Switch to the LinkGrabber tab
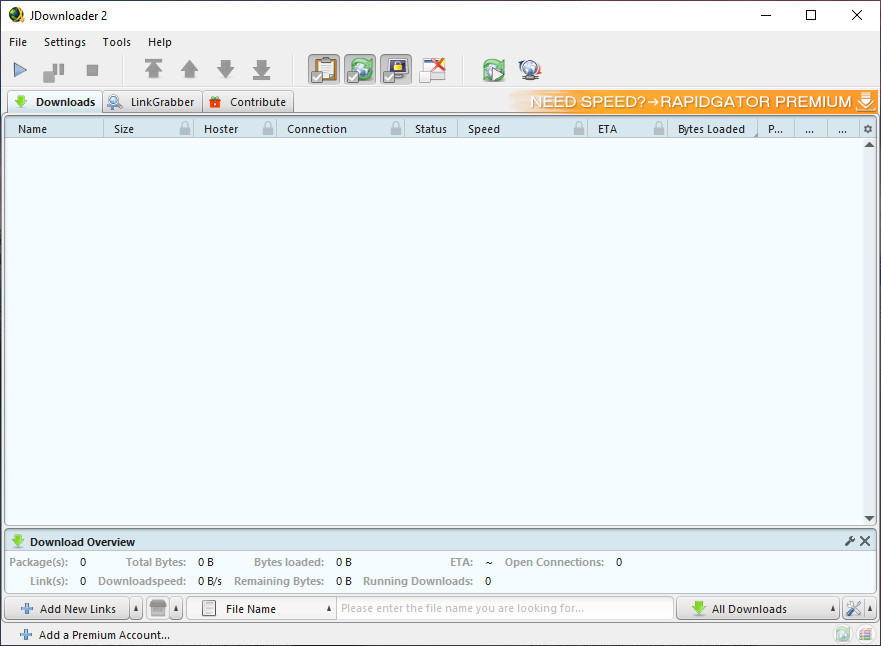881x646 pixels. (x=151, y=101)
